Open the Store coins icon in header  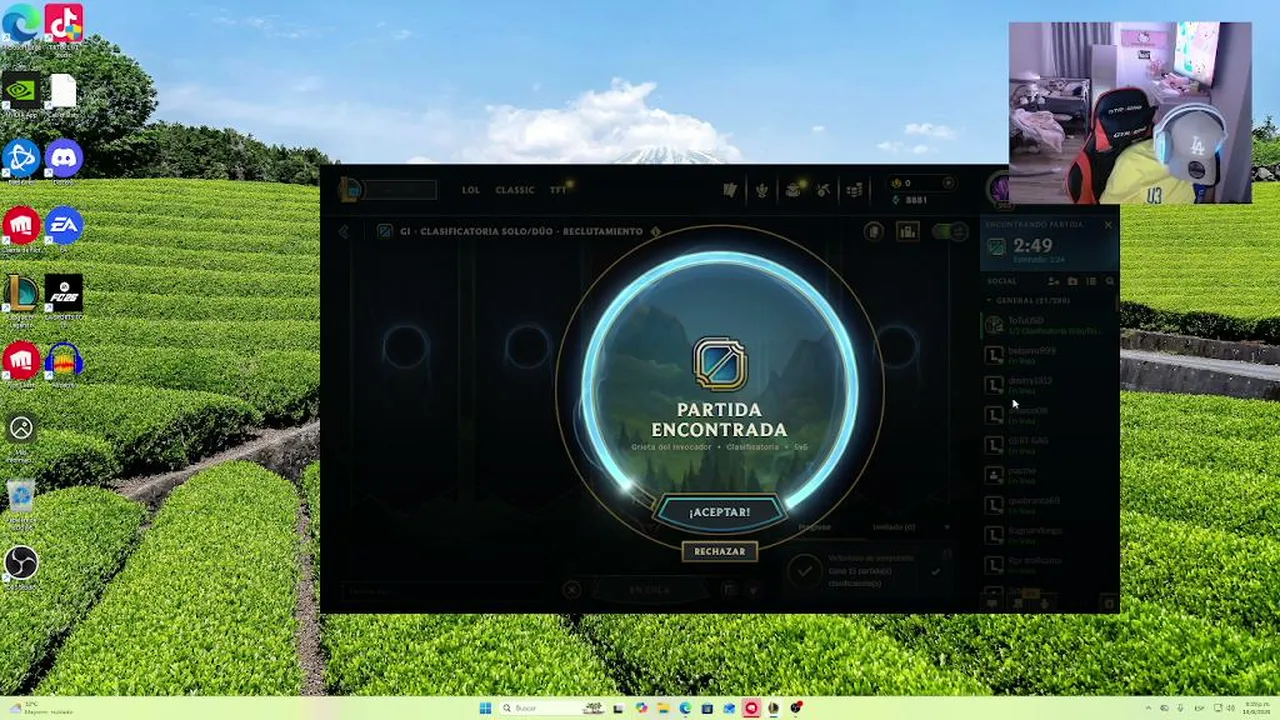coord(854,190)
